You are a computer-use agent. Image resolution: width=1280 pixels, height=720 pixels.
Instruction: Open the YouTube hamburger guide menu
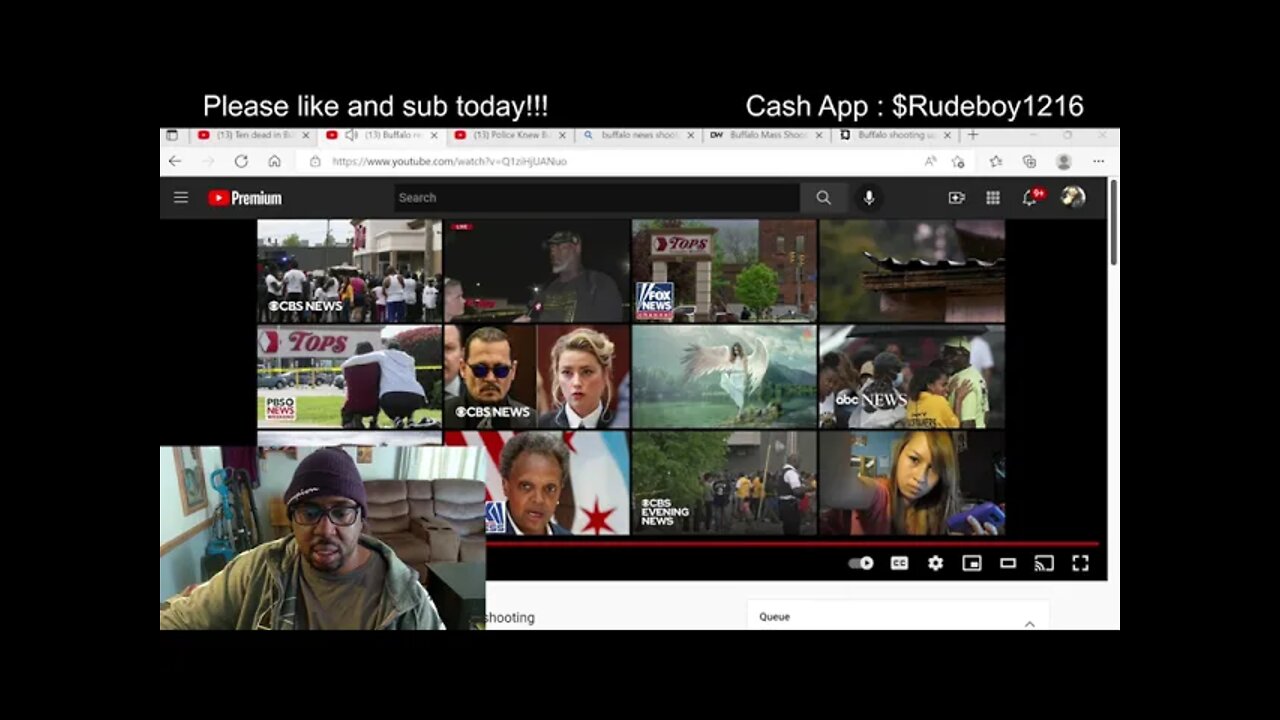(181, 198)
